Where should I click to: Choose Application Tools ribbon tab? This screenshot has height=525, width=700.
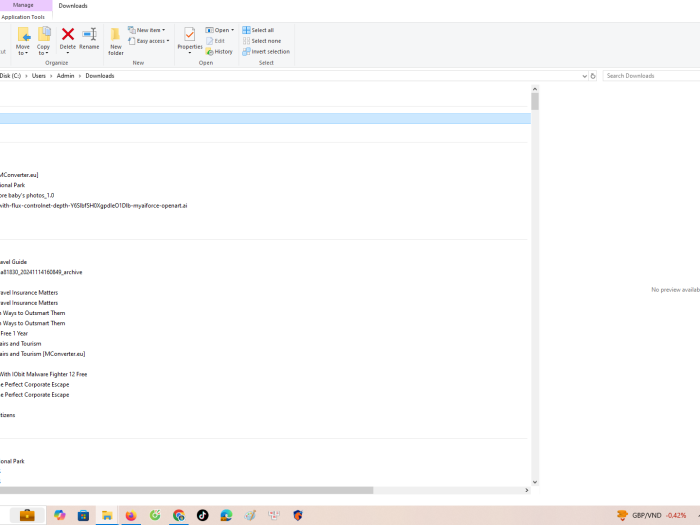23,17
